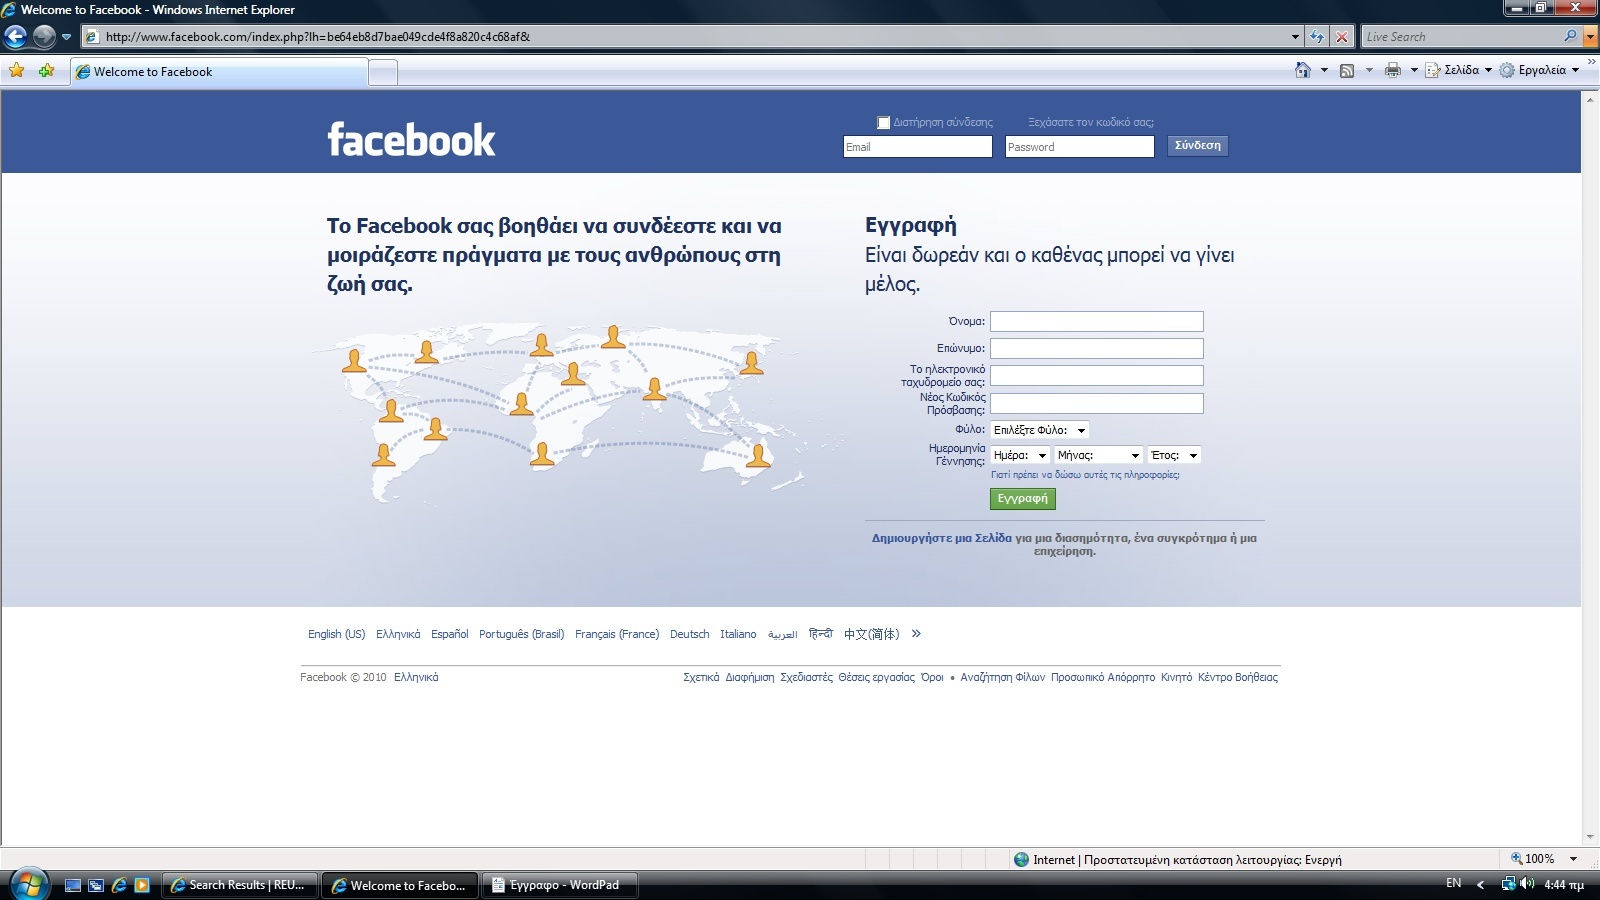This screenshot has height=900, width=1600.
Task: Click the Print icon in toolbar
Action: 1393,70
